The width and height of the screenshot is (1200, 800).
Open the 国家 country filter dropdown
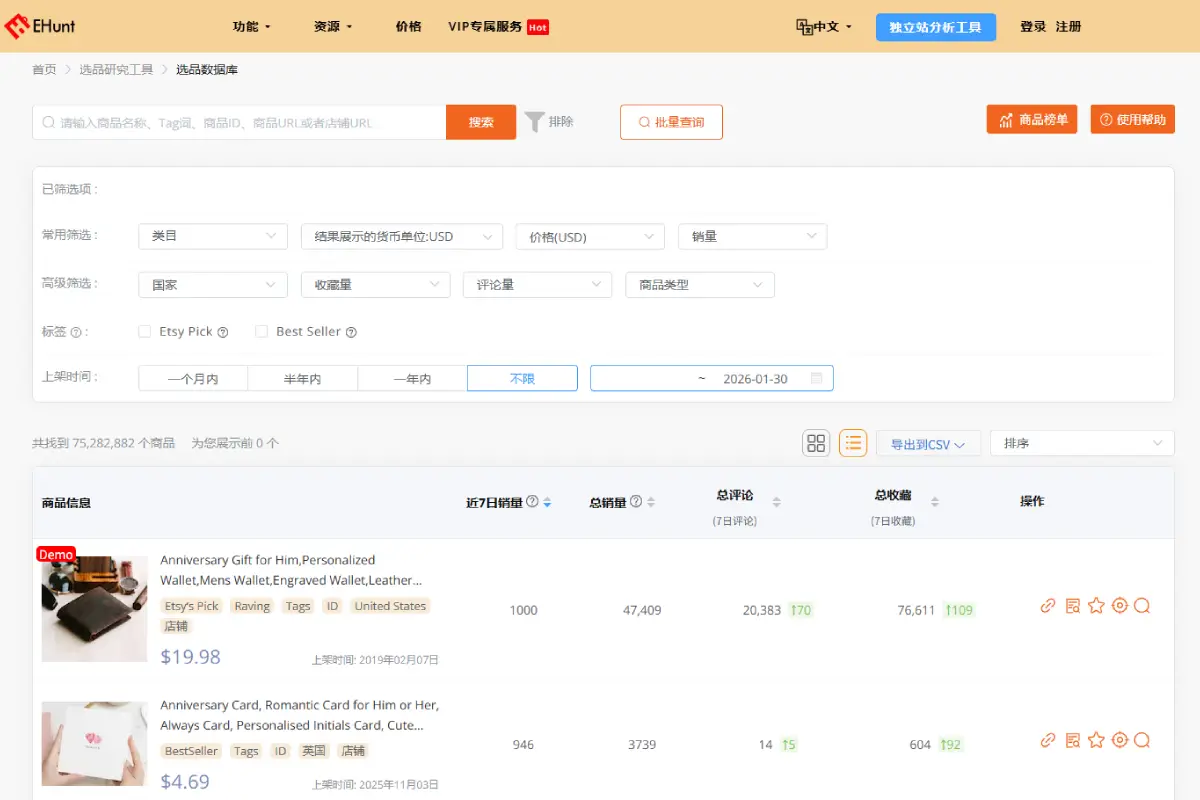pos(212,284)
